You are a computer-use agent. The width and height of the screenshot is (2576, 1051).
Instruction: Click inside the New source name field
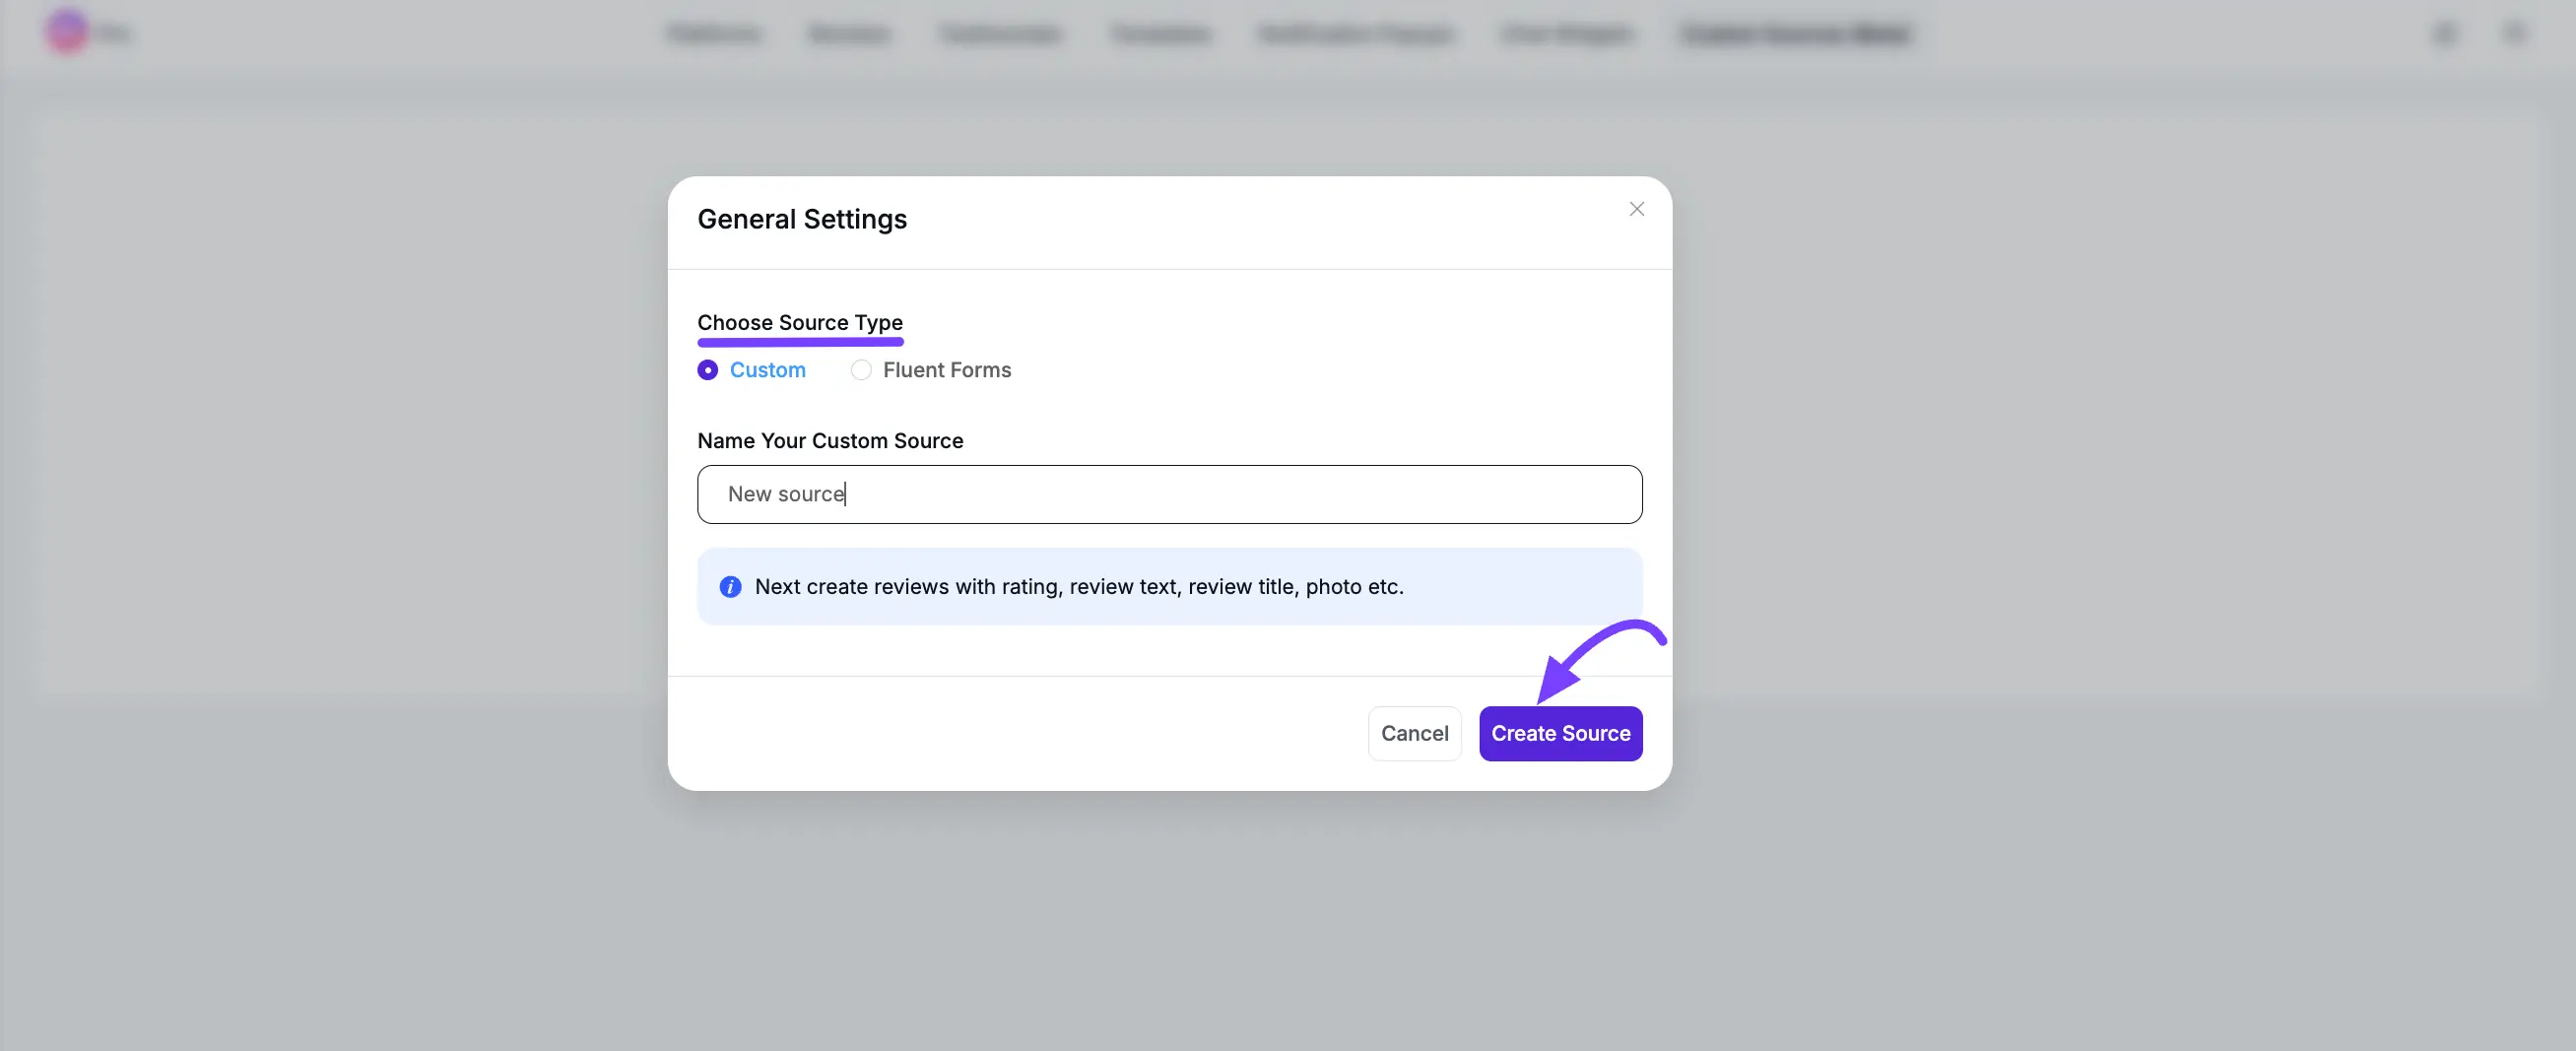[1169, 494]
